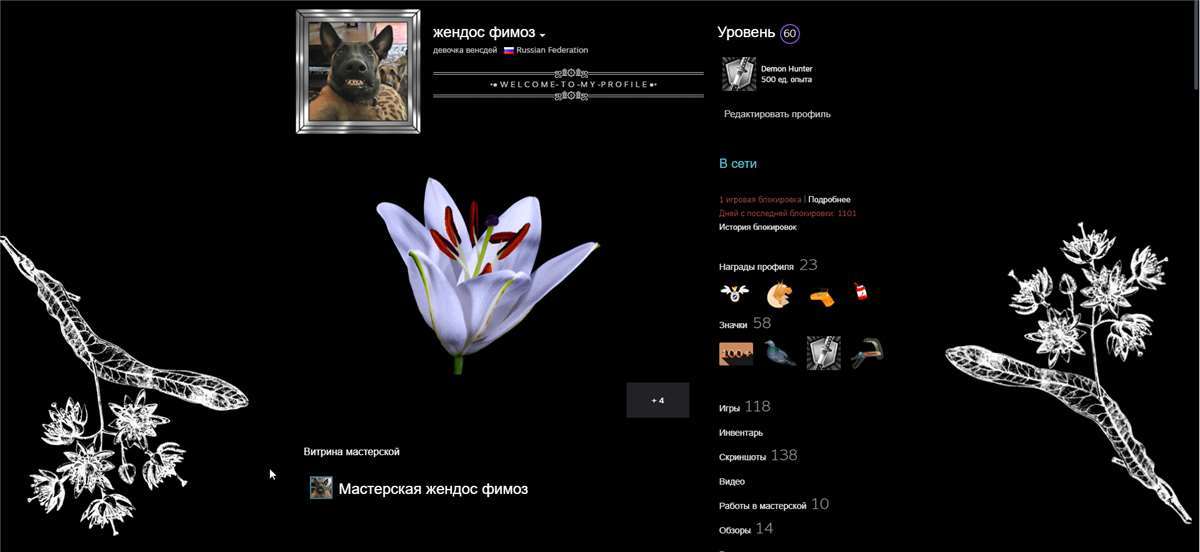The width and height of the screenshot is (1200, 552).
Task: Go to the Игры 118 section
Action: (x=744, y=407)
